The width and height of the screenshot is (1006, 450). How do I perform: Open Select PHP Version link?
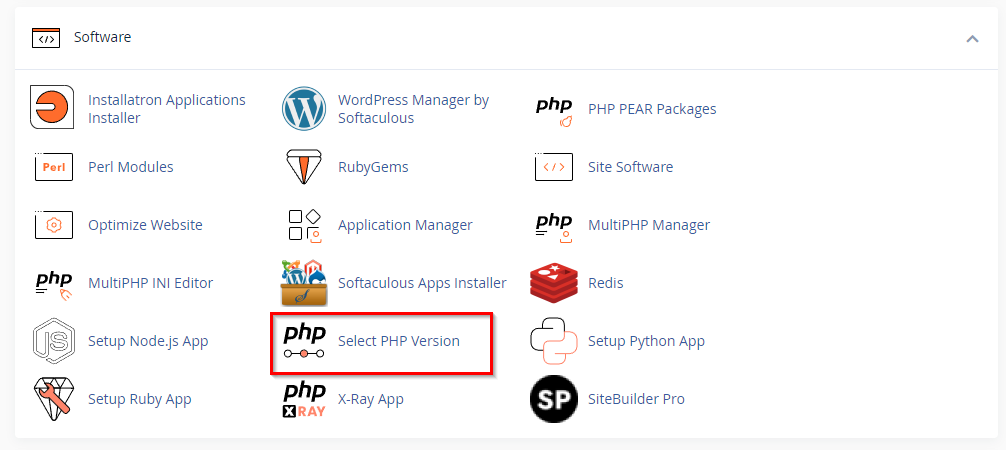click(399, 341)
